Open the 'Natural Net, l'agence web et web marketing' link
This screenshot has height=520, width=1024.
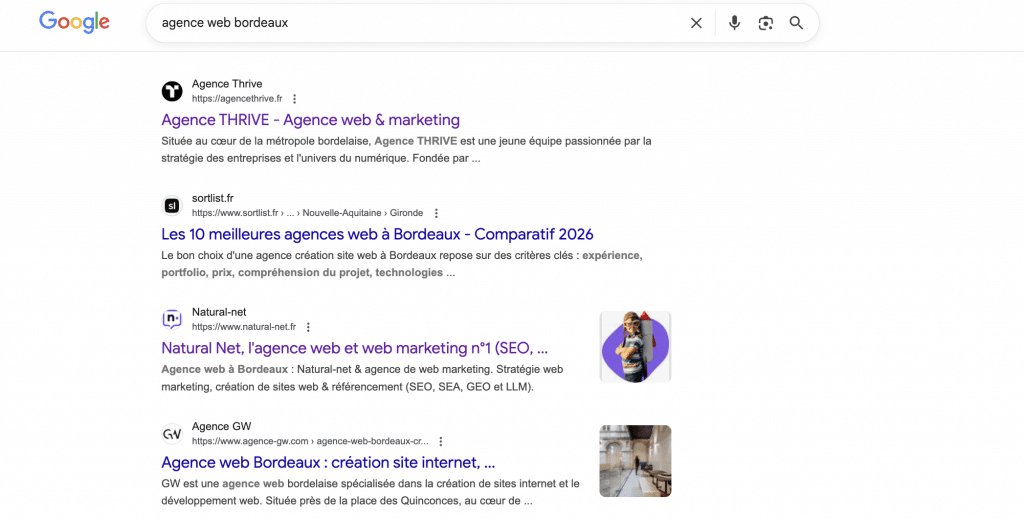pyautogui.click(x=355, y=348)
